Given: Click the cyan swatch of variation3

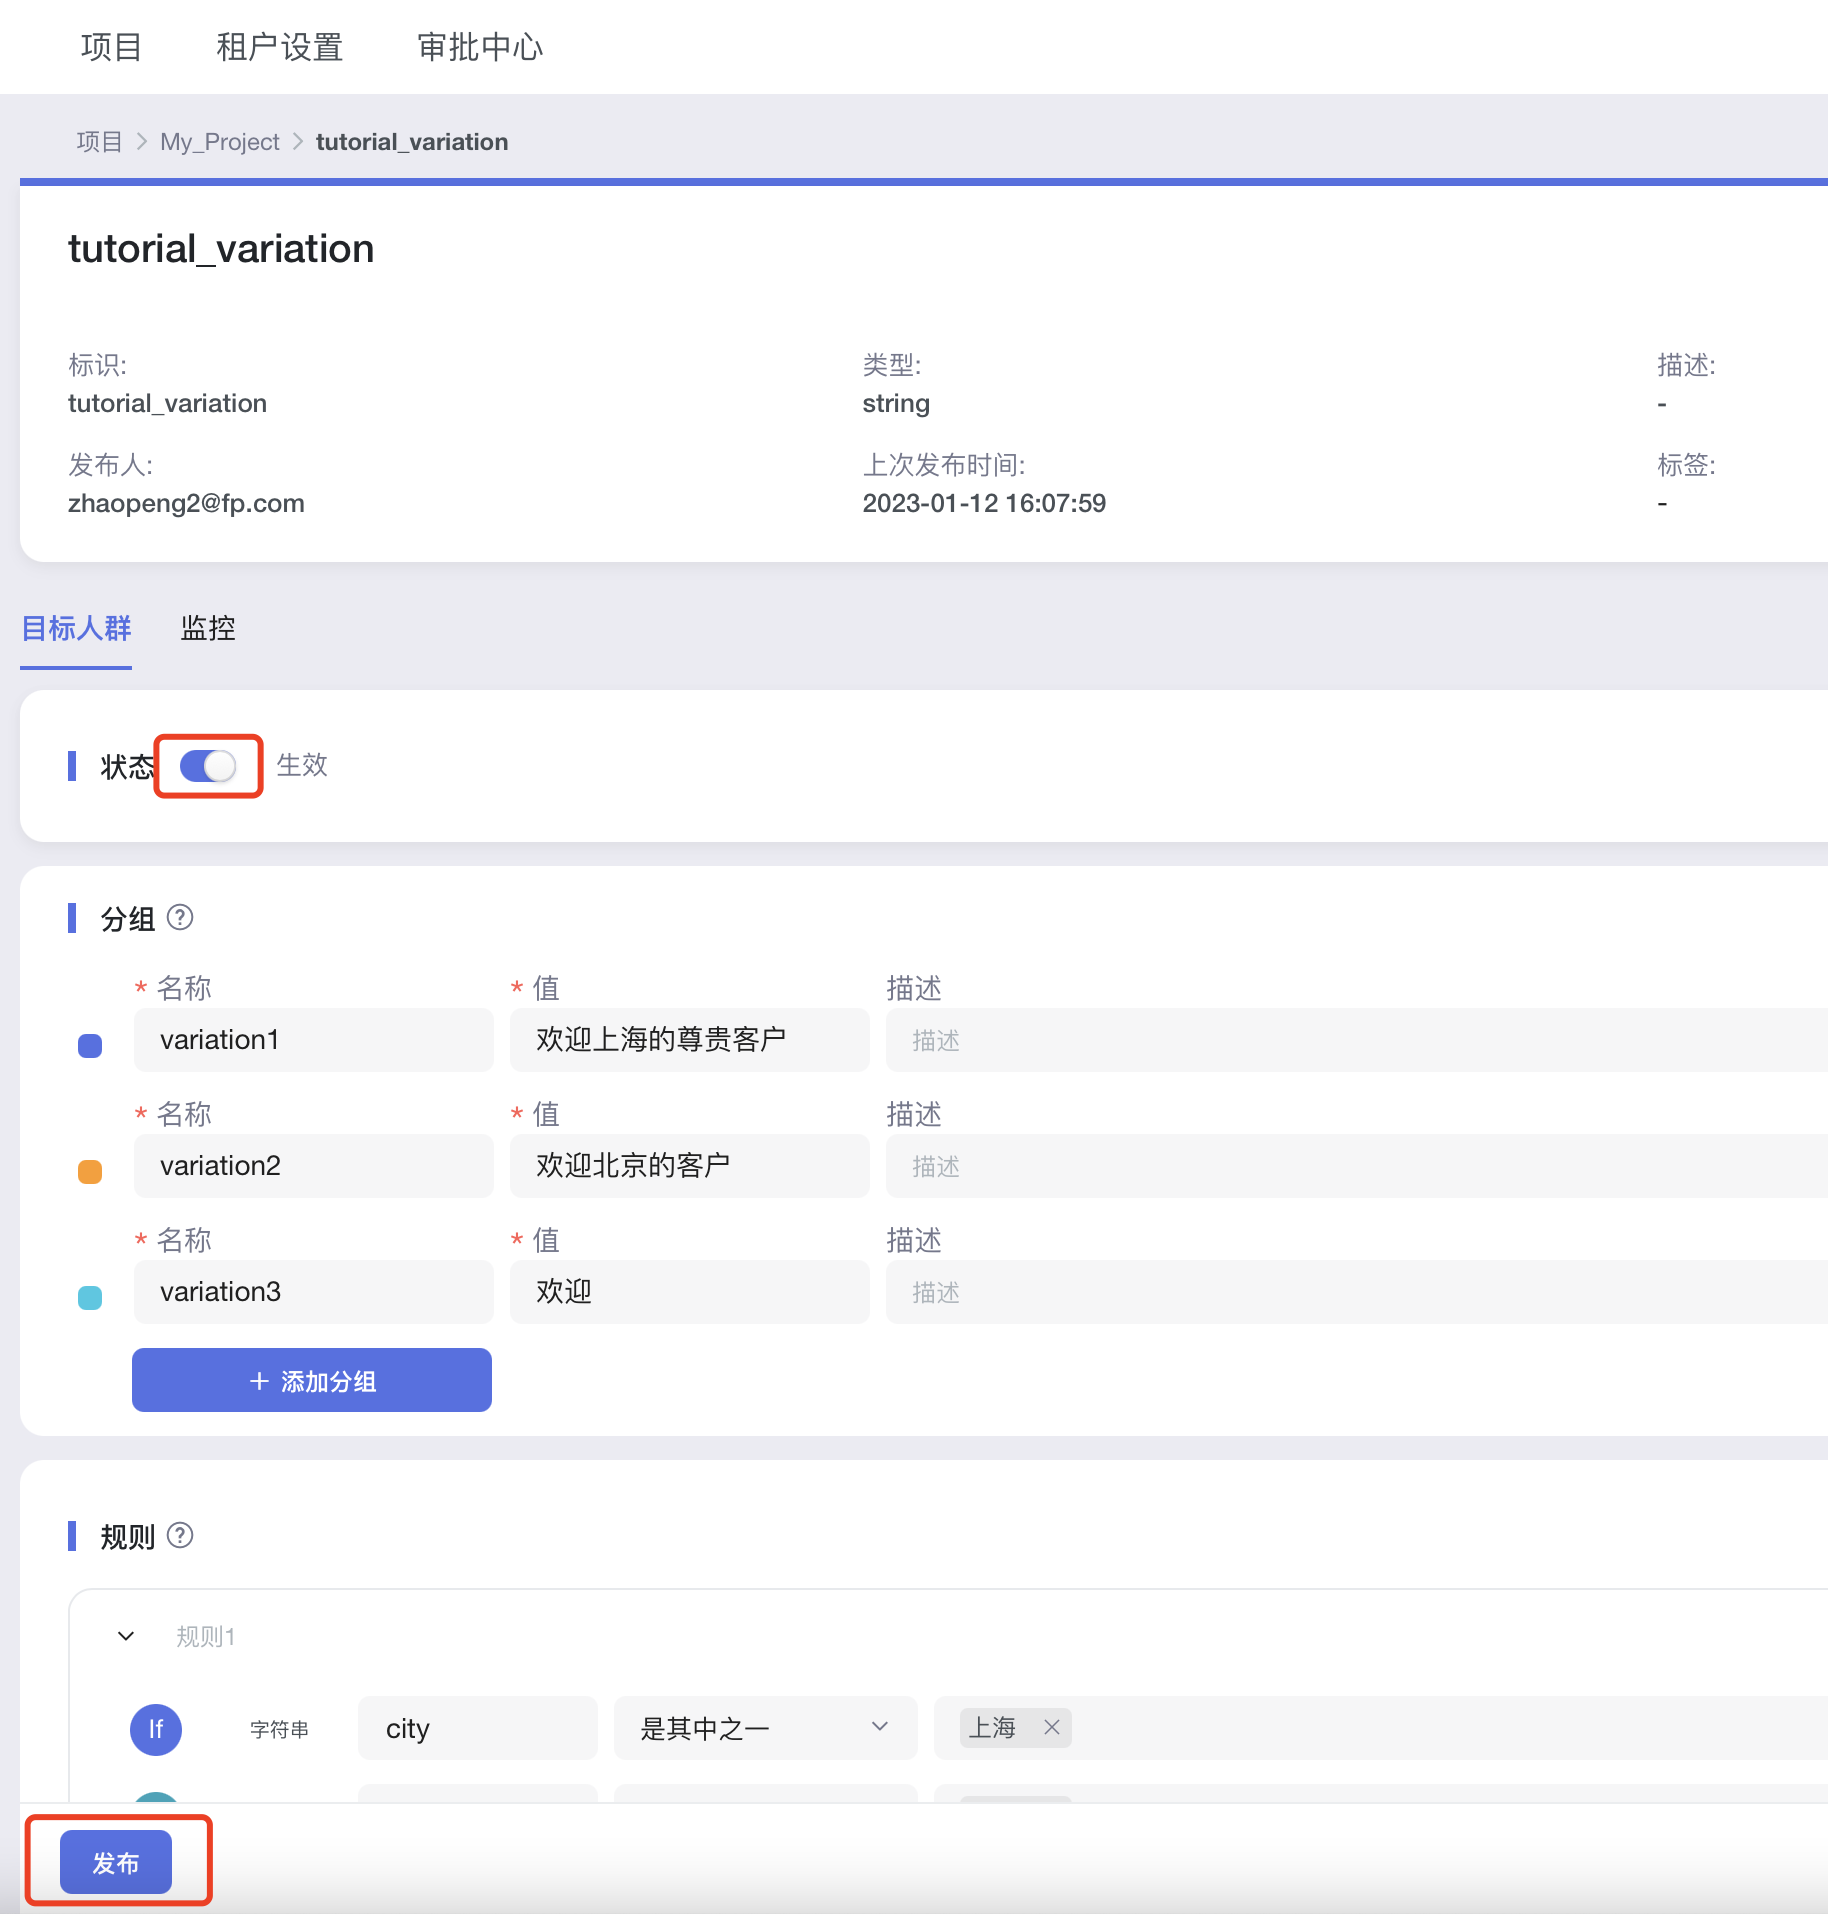Looking at the screenshot, I should tap(90, 1297).
